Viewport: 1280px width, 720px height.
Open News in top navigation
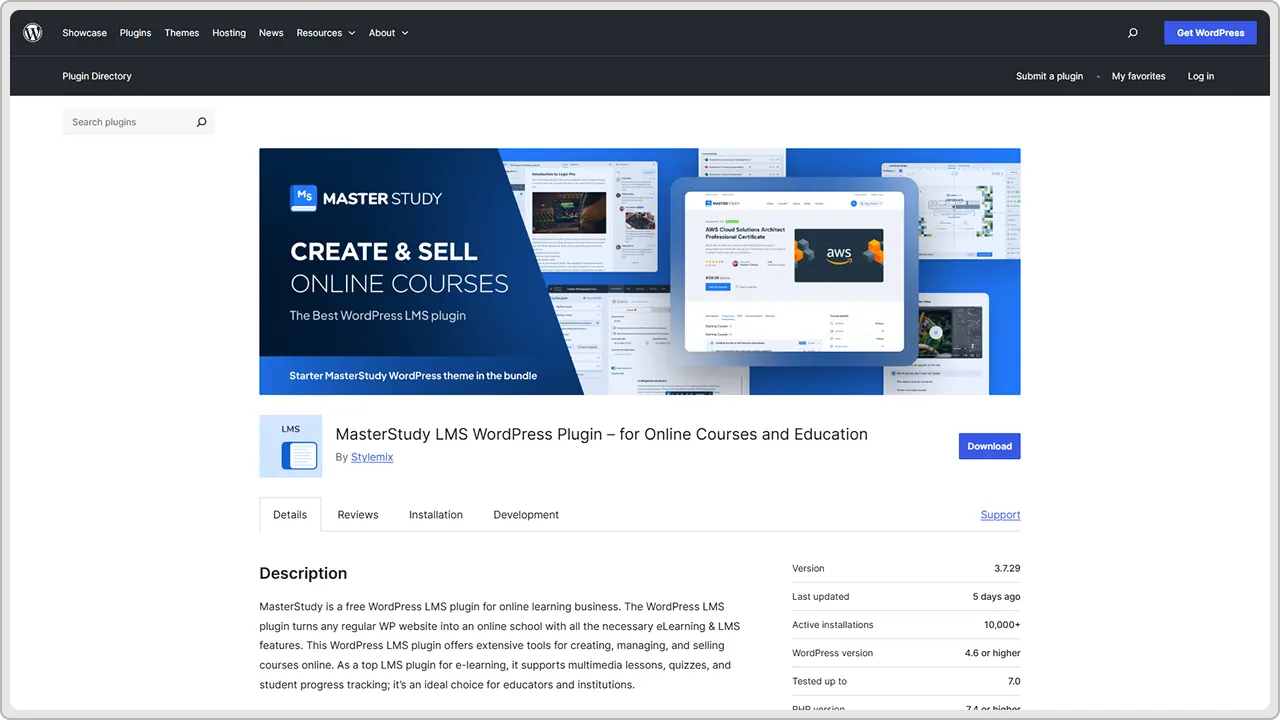(271, 33)
